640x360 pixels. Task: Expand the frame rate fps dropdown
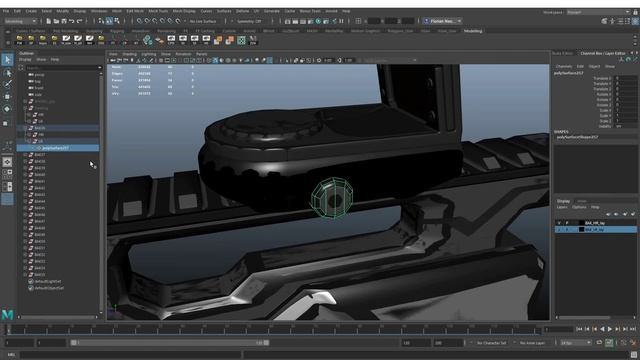click(x=576, y=343)
